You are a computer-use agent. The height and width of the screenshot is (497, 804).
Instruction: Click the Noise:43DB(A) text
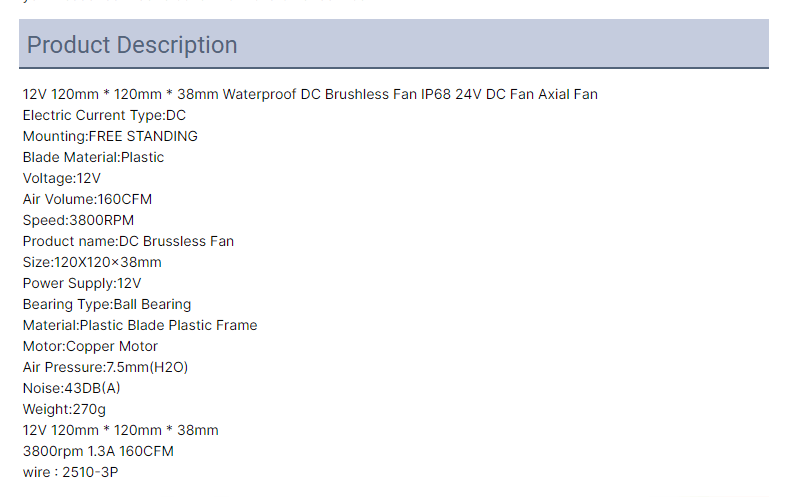71,389
